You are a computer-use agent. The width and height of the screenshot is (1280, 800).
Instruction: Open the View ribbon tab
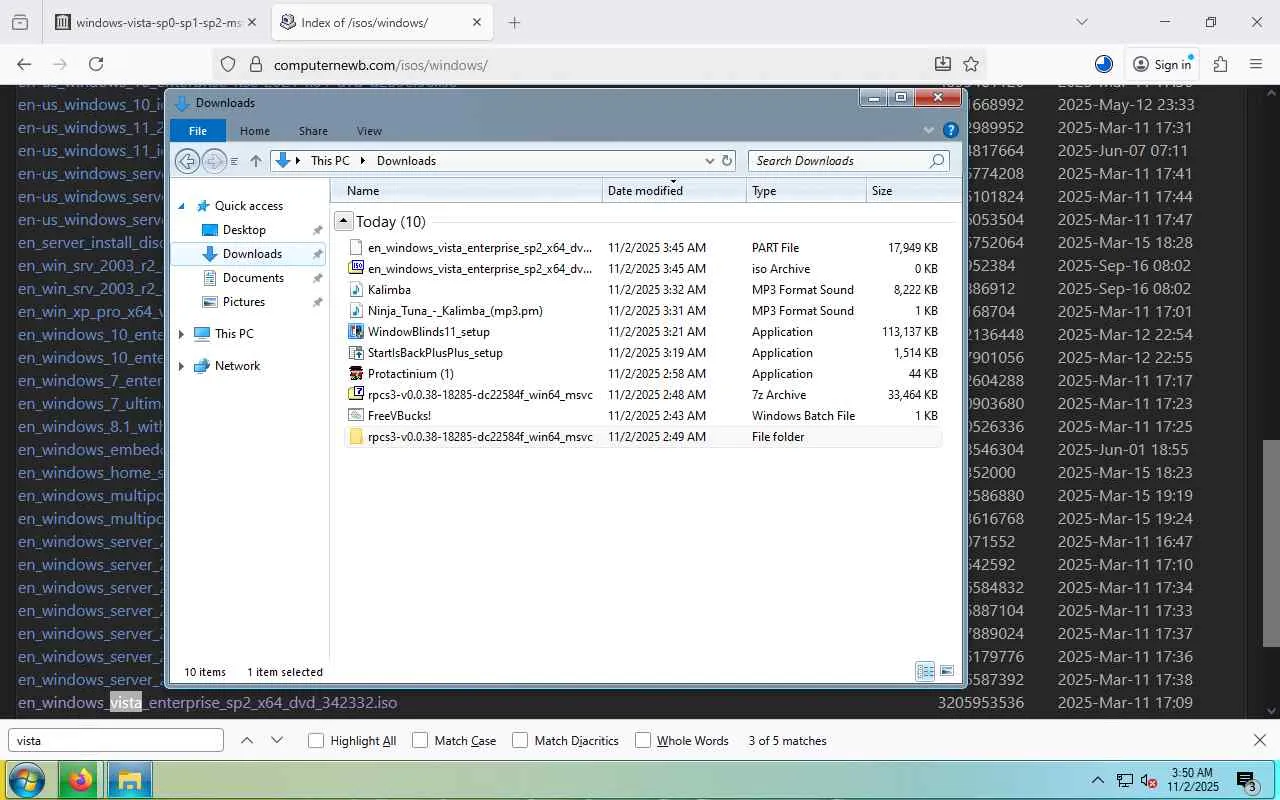click(369, 131)
